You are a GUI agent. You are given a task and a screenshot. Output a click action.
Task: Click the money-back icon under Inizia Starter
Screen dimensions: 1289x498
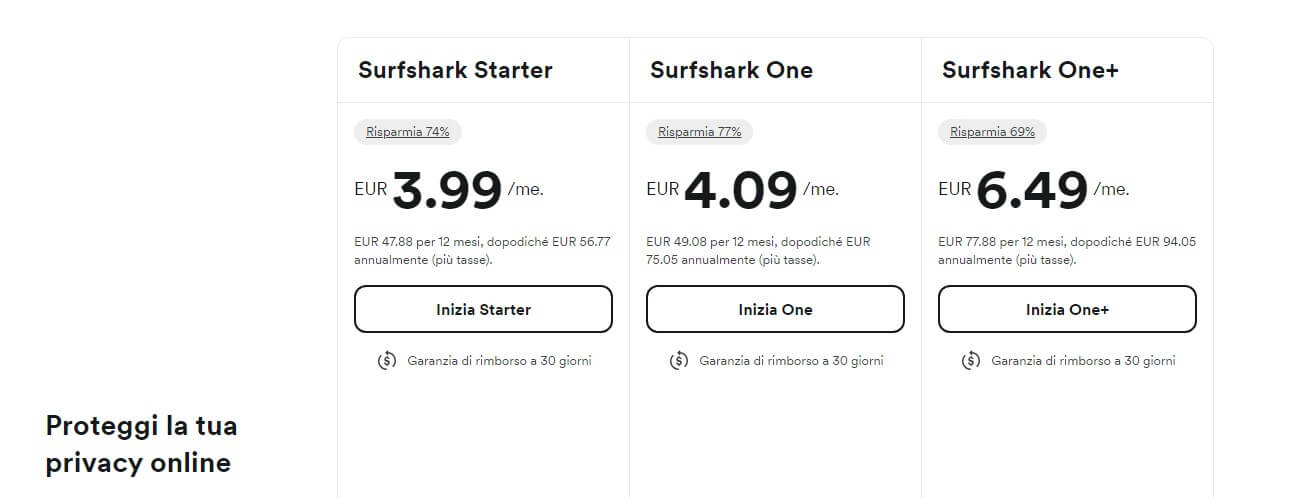coord(387,360)
